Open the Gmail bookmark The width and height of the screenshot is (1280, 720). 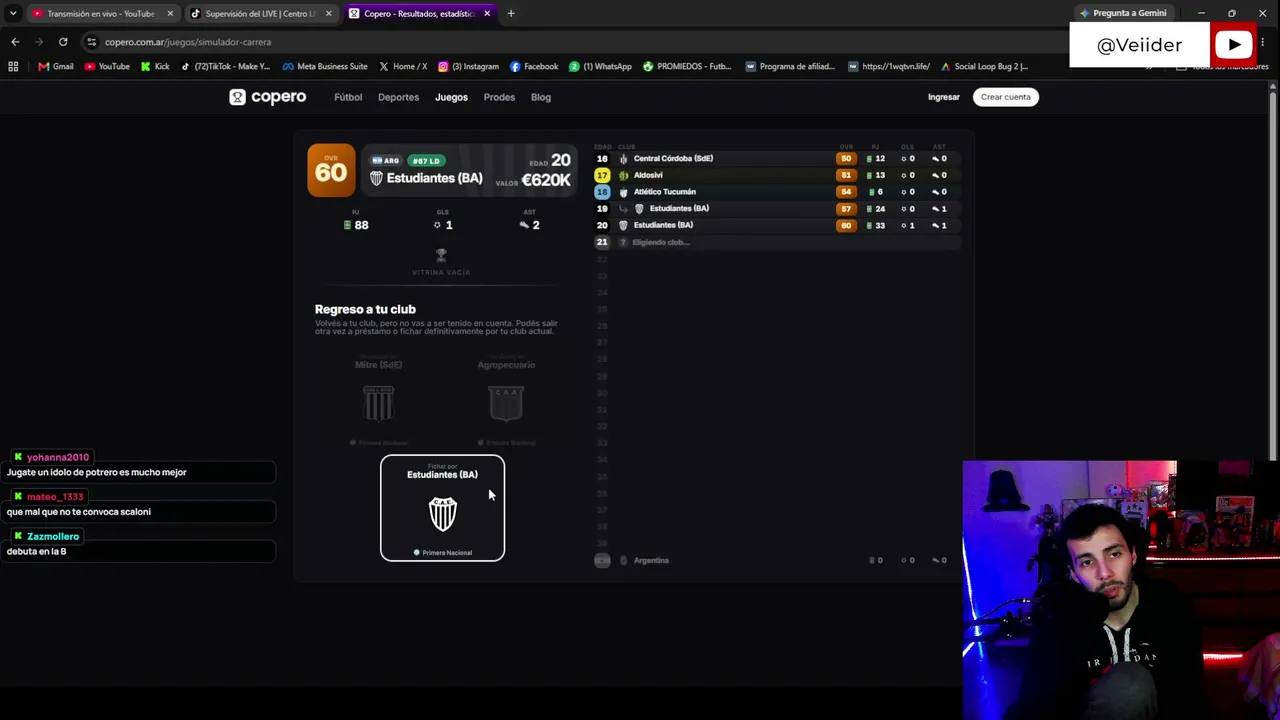pyautogui.click(x=56, y=66)
